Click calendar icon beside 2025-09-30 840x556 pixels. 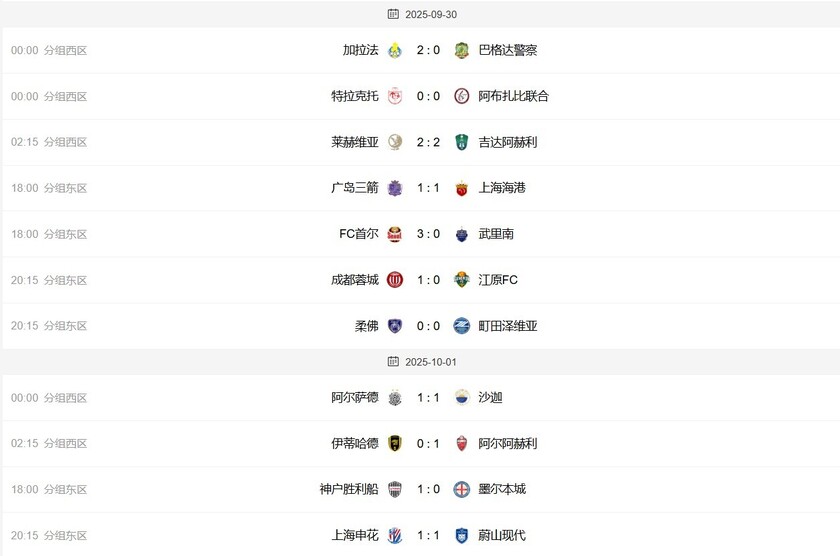pyautogui.click(x=393, y=14)
